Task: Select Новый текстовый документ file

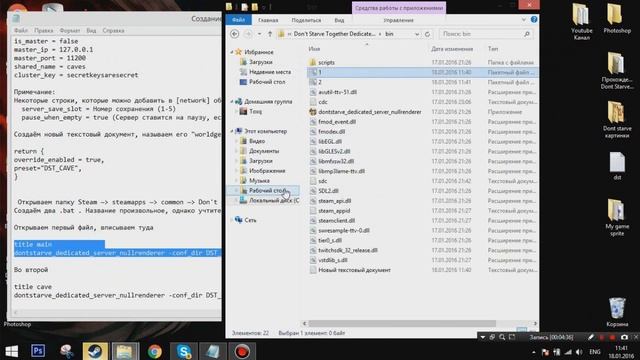Action: coord(354,270)
